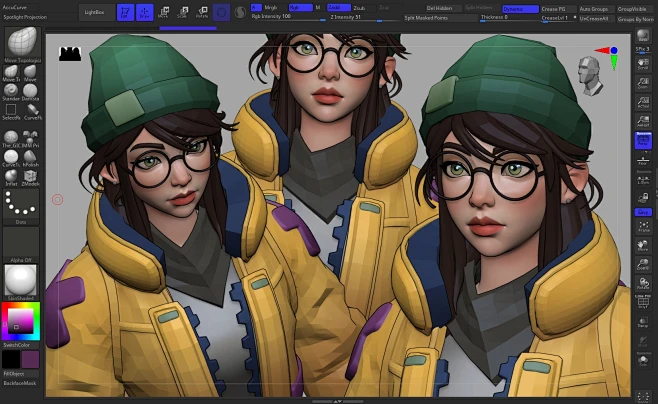Screen dimensions: 658x404
Task: Activate the Draw mode icon
Action: click(x=145, y=12)
